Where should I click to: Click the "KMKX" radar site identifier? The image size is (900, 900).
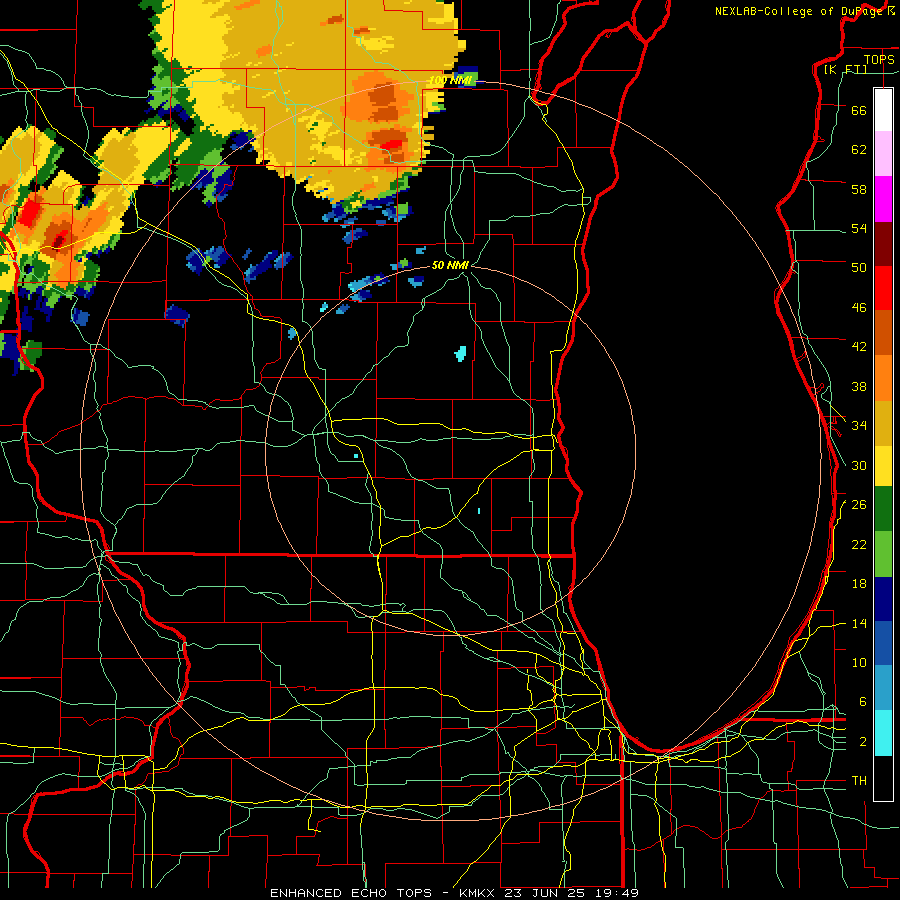pos(479,893)
